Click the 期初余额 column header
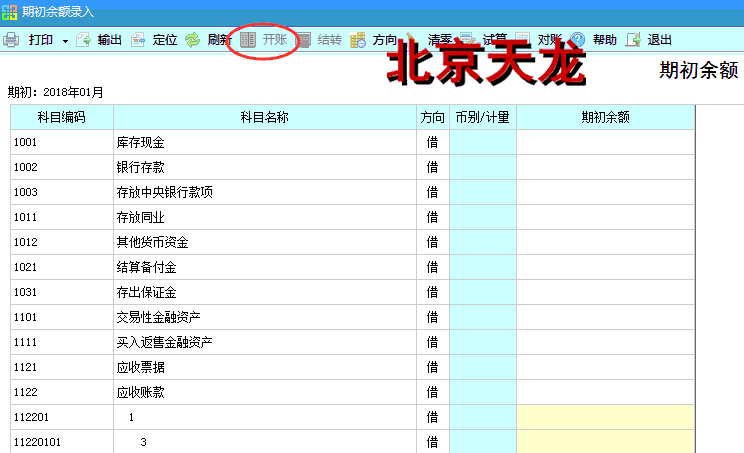 [x=605, y=117]
